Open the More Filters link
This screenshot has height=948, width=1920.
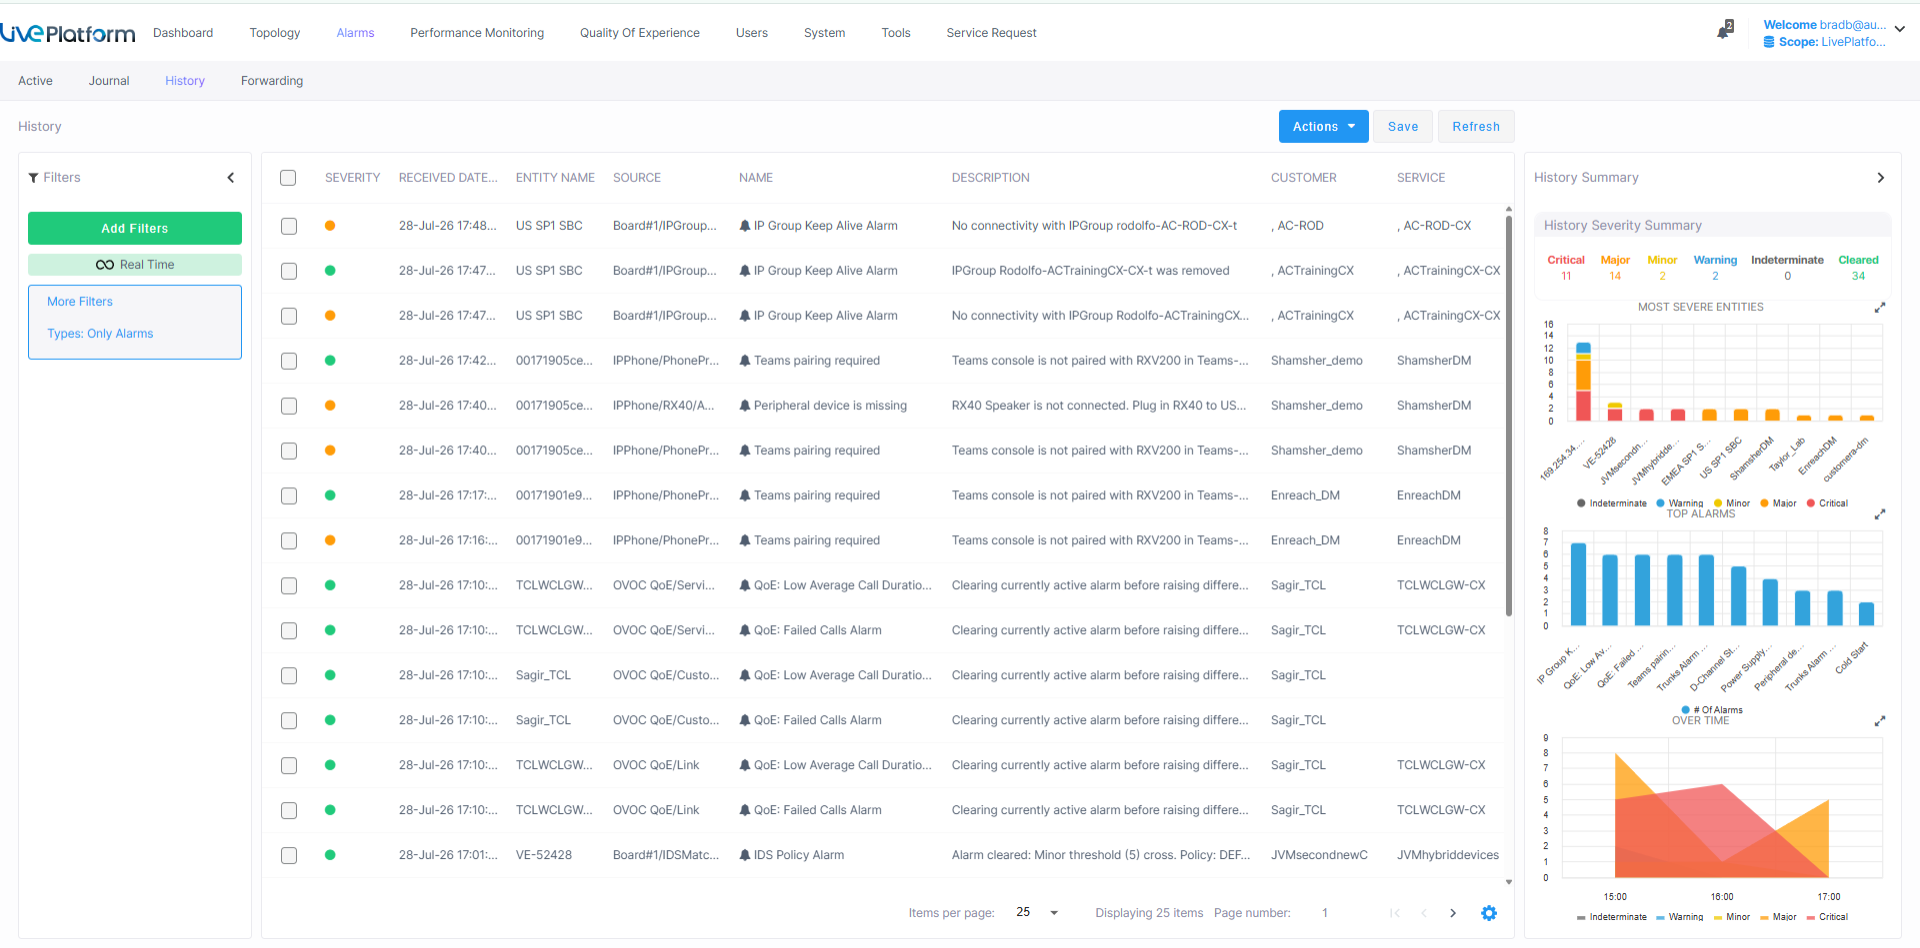pos(80,302)
